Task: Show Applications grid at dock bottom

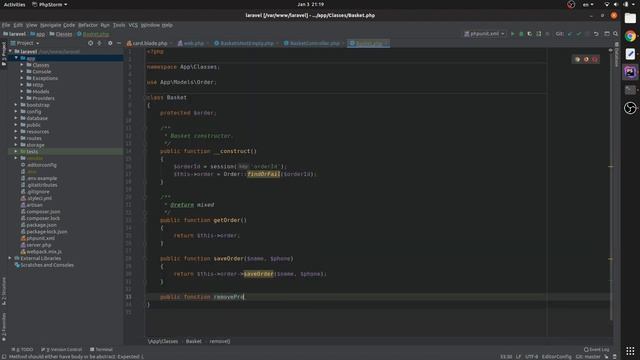Action: point(630,351)
